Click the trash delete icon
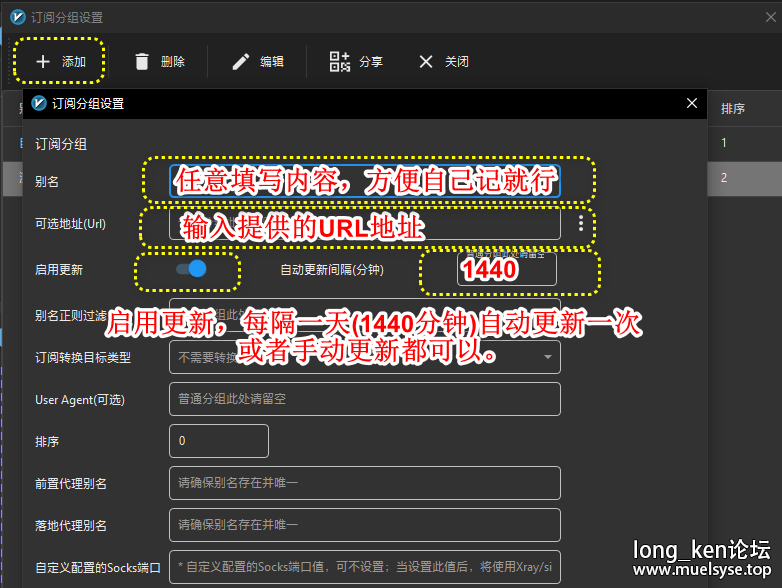 tap(142, 62)
